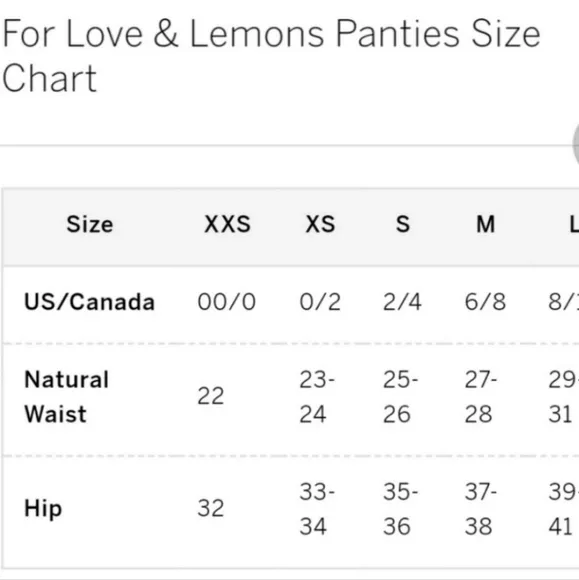Click the Panties Size Chart heading

click(271, 55)
